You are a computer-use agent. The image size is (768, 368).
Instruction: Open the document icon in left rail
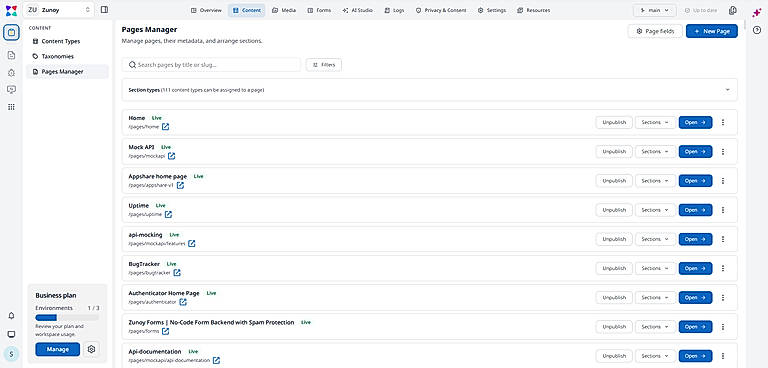pos(11,55)
